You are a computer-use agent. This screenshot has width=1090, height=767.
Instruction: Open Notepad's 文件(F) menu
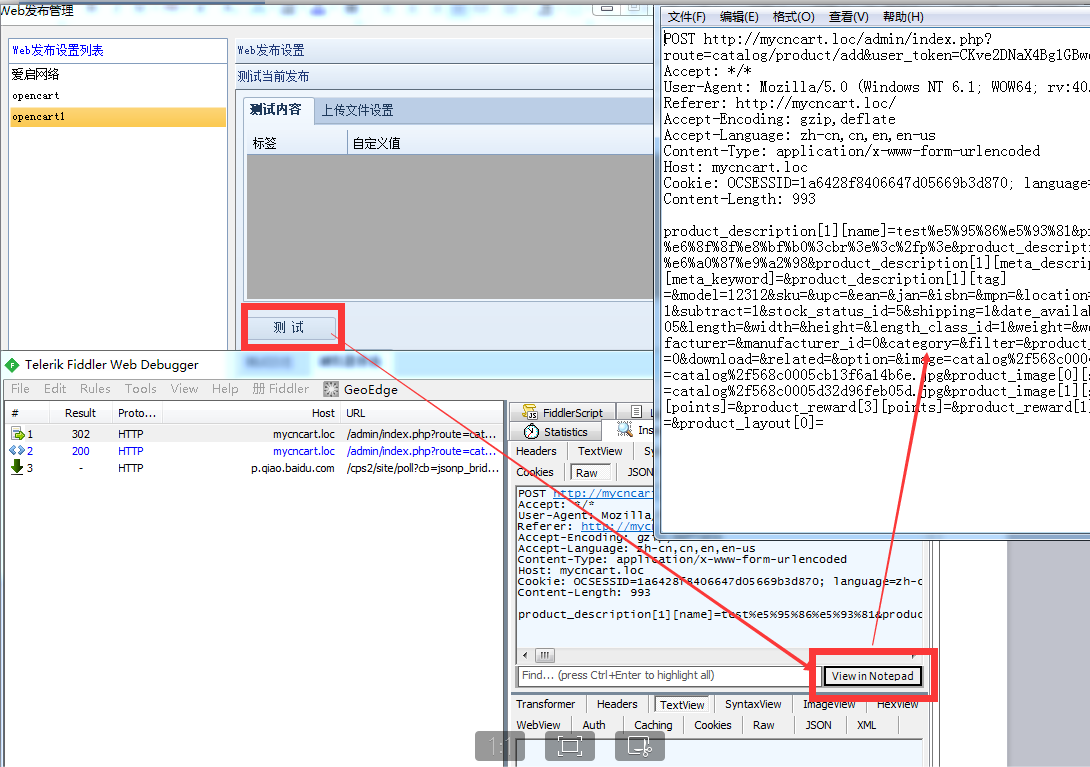pos(686,17)
